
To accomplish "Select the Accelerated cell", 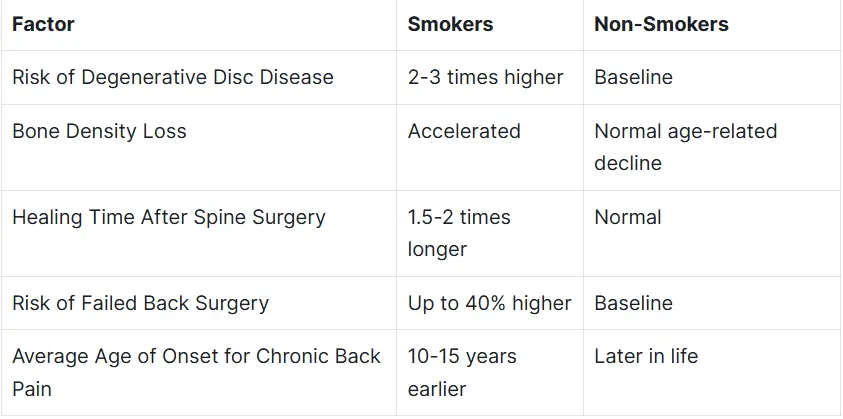I will [x=464, y=131].
